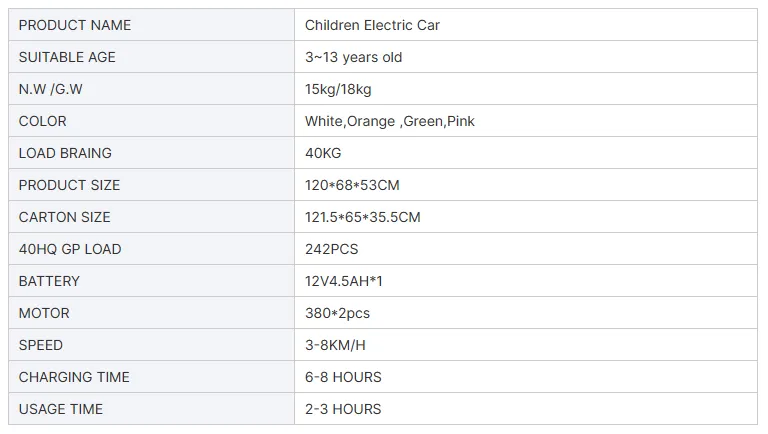Click the PRODUCT SIZE label
The width and height of the screenshot is (768, 434).
click(x=69, y=185)
